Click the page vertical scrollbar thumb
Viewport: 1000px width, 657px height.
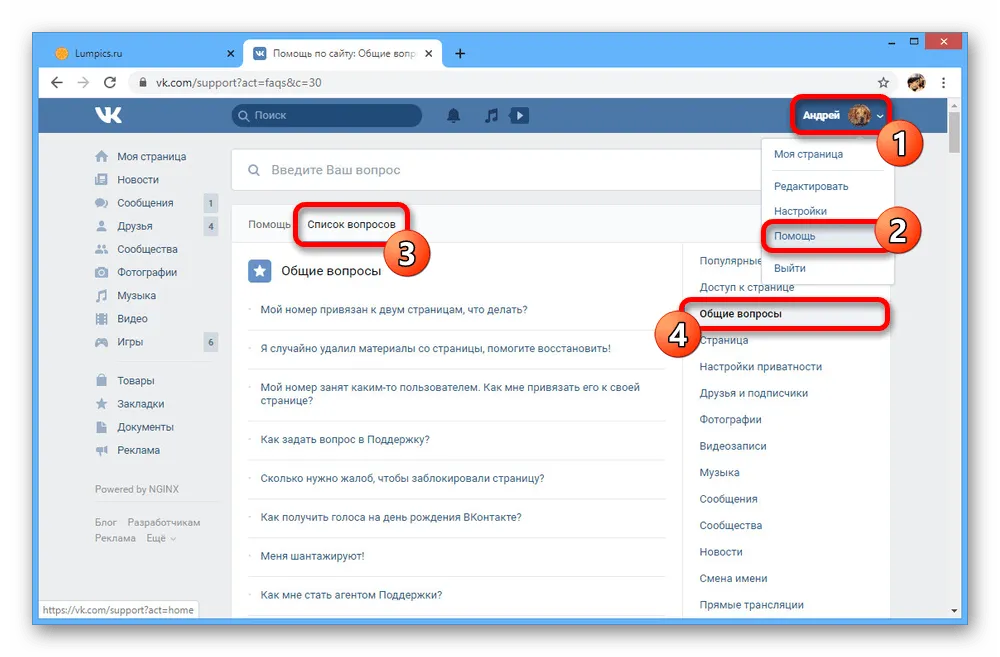[954, 132]
